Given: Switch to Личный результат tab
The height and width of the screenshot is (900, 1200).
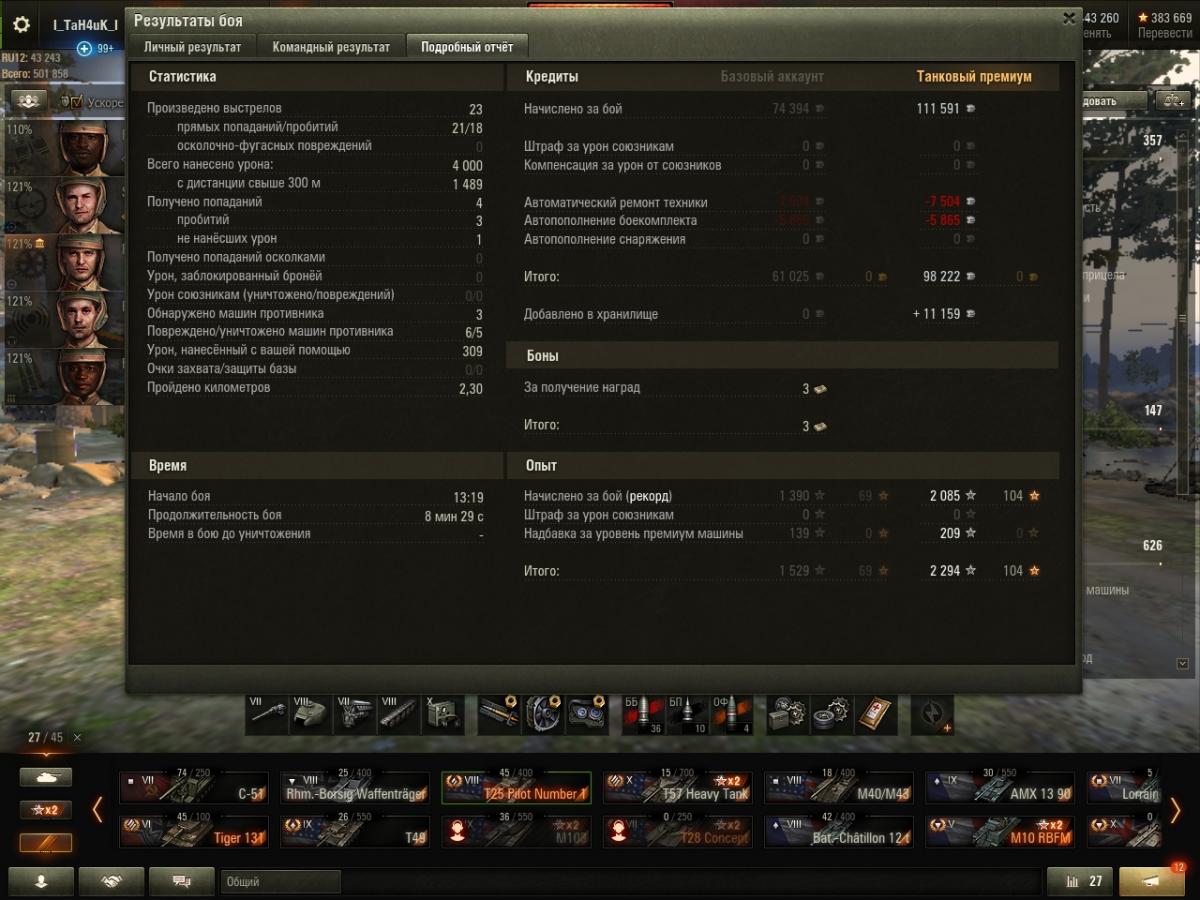Looking at the screenshot, I should 192,47.
